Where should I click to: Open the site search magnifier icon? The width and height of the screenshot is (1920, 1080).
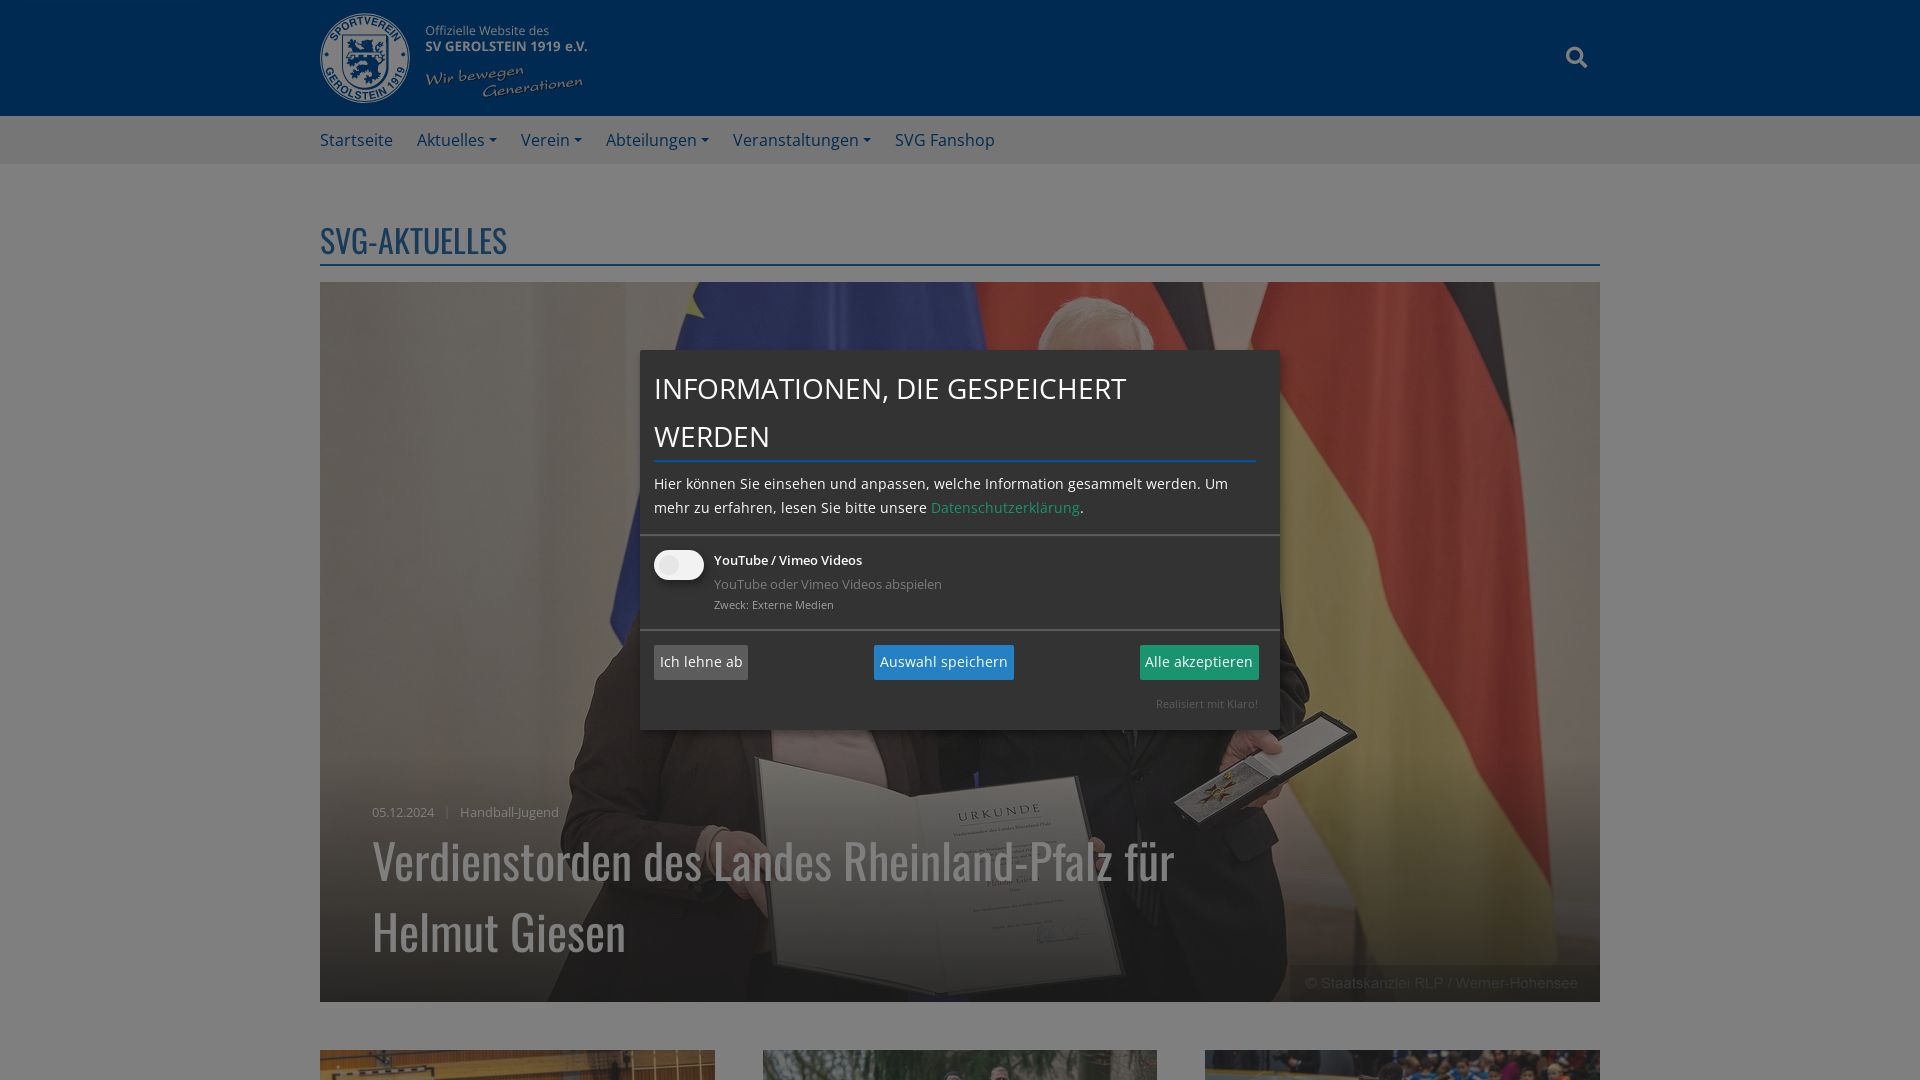pyautogui.click(x=1576, y=58)
